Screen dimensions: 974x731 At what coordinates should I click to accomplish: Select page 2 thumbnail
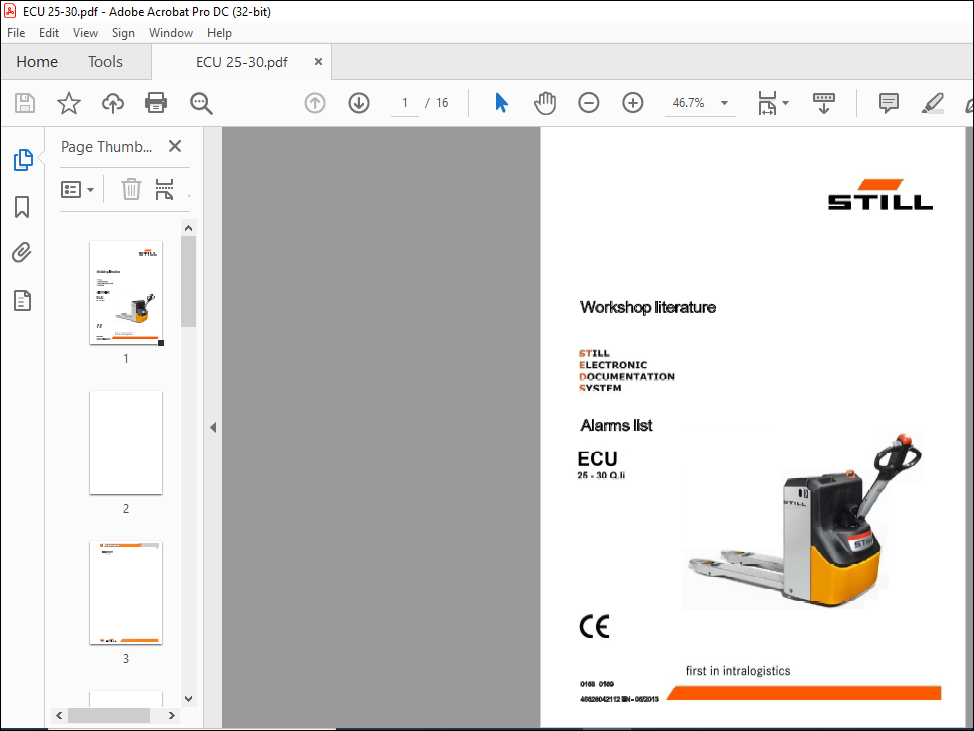[126, 443]
